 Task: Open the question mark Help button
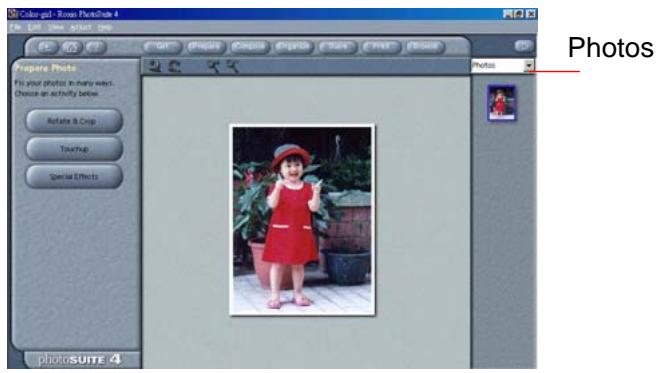[x=96, y=47]
